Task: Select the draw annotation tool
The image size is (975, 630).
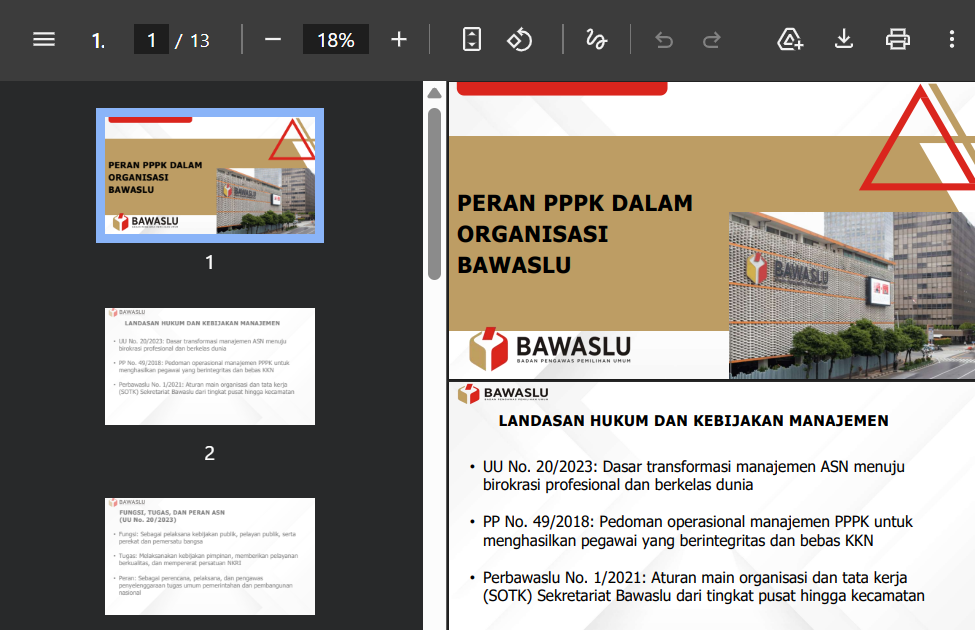Action: pos(596,40)
